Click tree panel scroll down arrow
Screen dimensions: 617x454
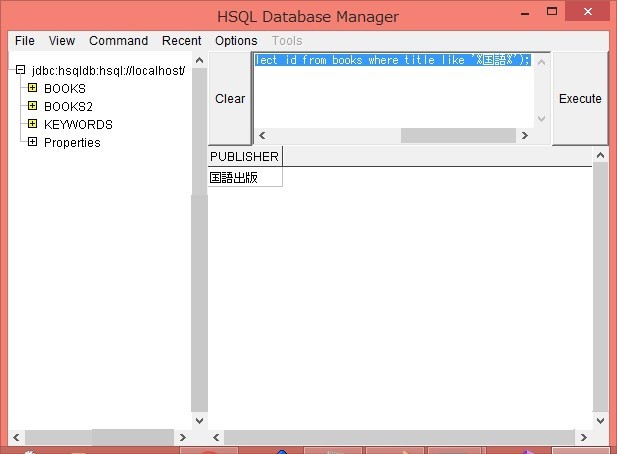(200, 421)
